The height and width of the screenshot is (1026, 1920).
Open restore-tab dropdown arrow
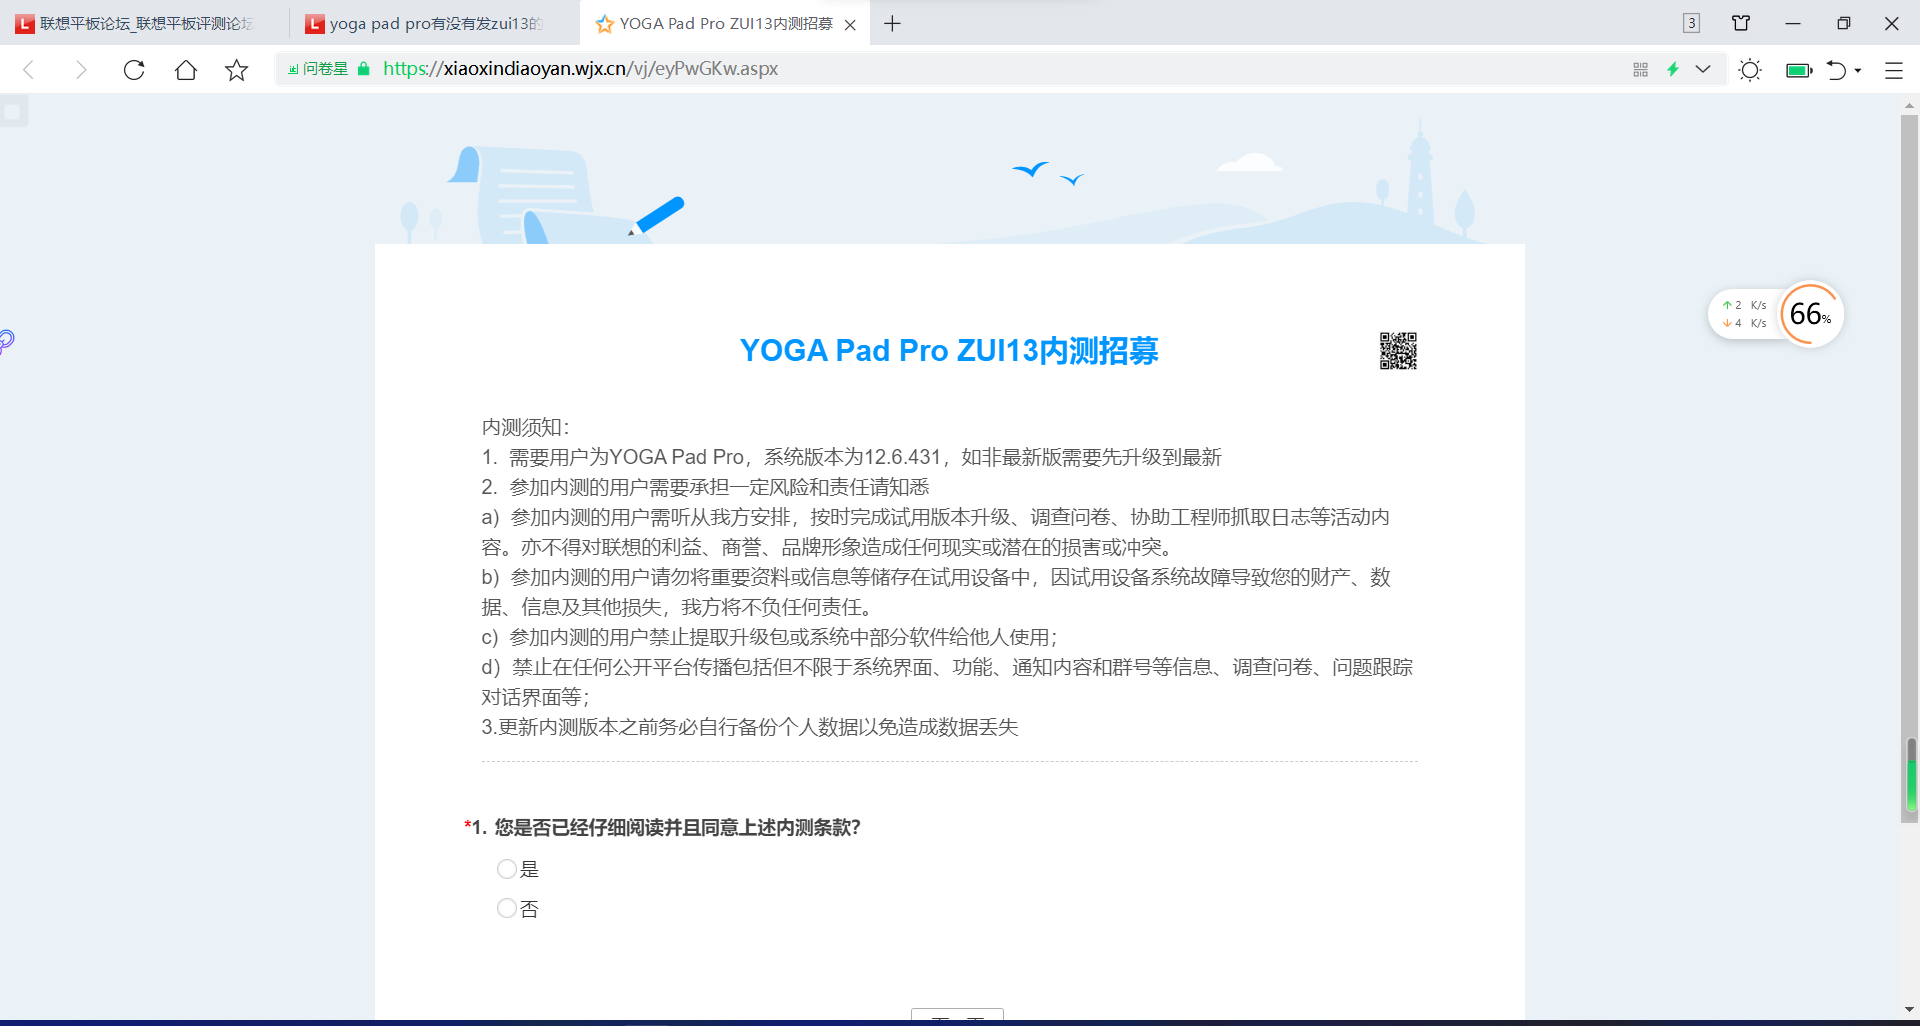click(x=1858, y=71)
